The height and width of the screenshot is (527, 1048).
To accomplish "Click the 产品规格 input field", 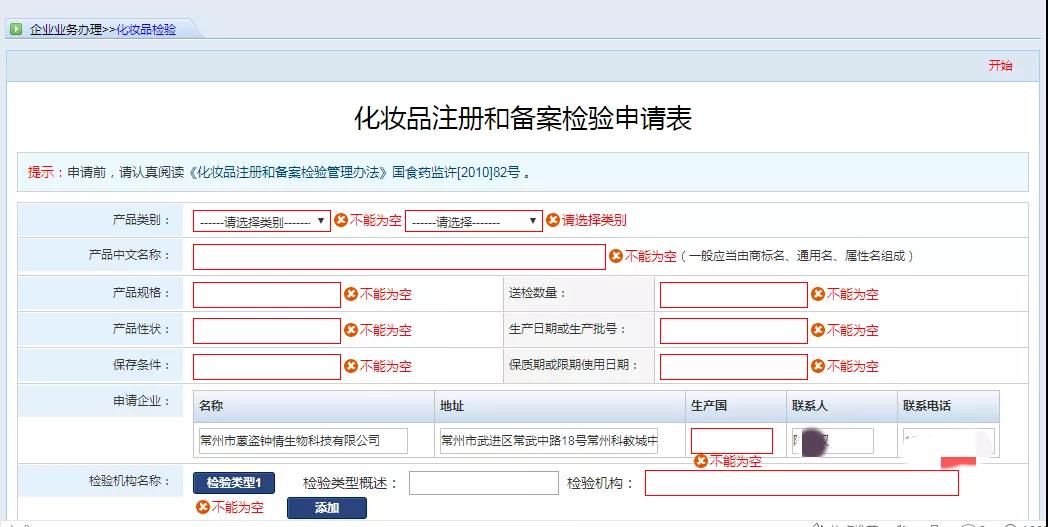I will [267, 295].
